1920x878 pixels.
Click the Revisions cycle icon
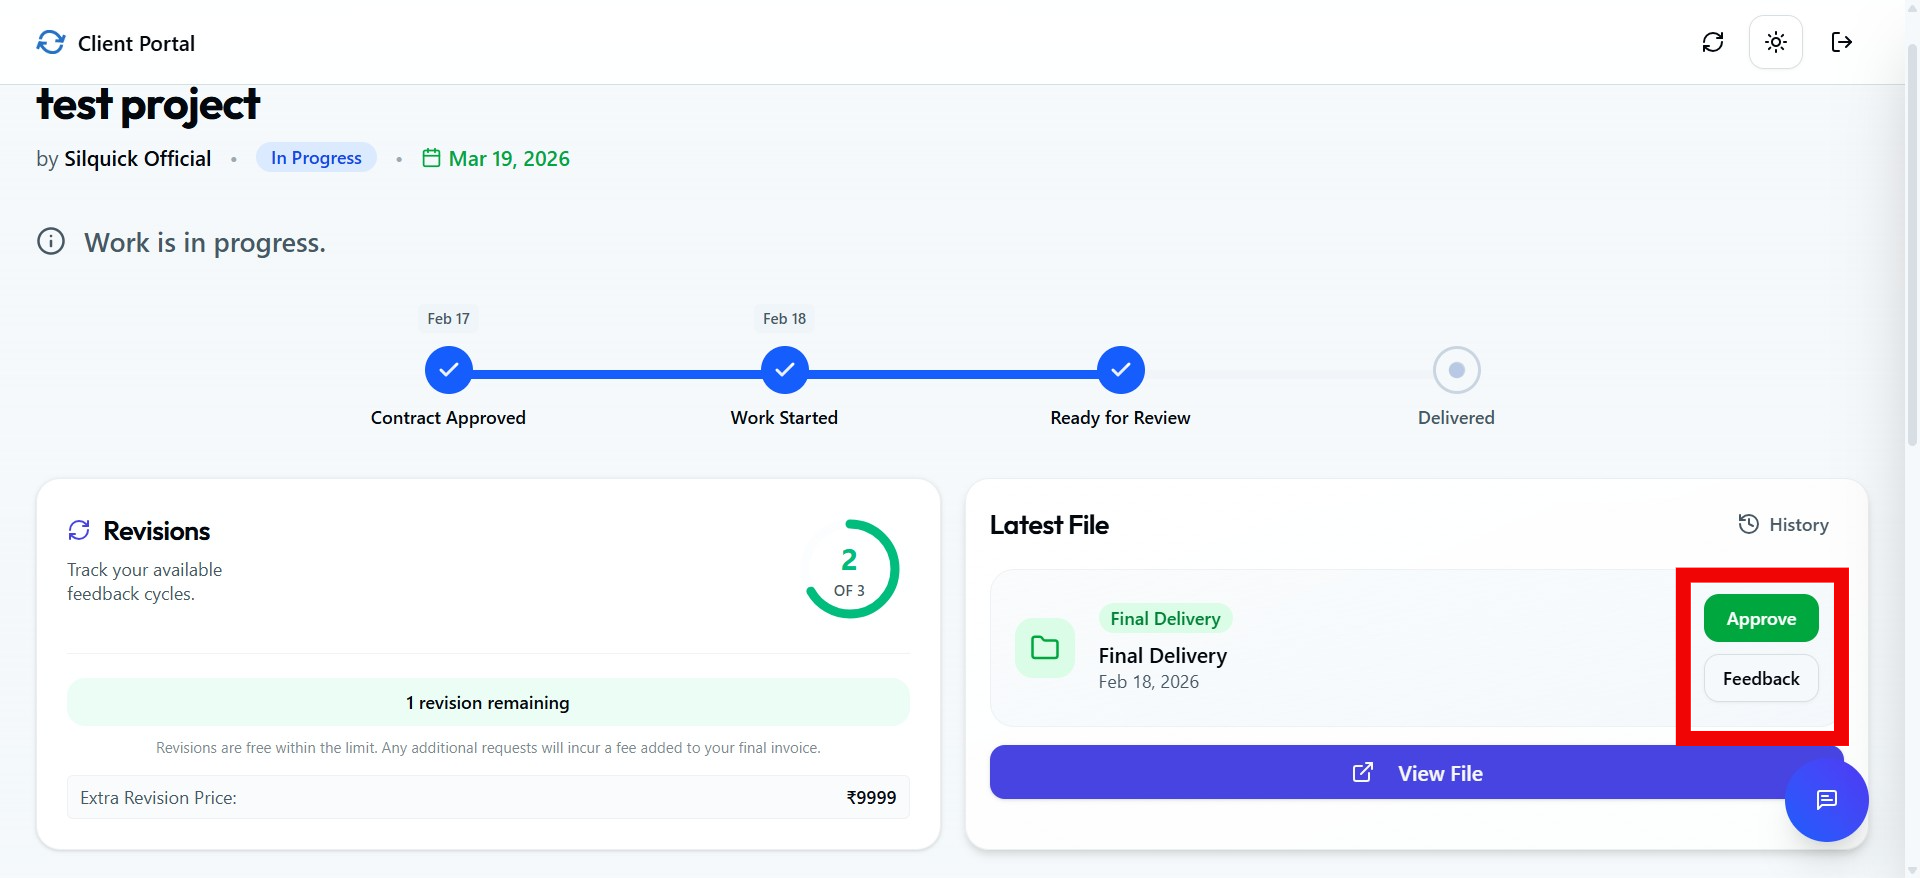click(79, 530)
